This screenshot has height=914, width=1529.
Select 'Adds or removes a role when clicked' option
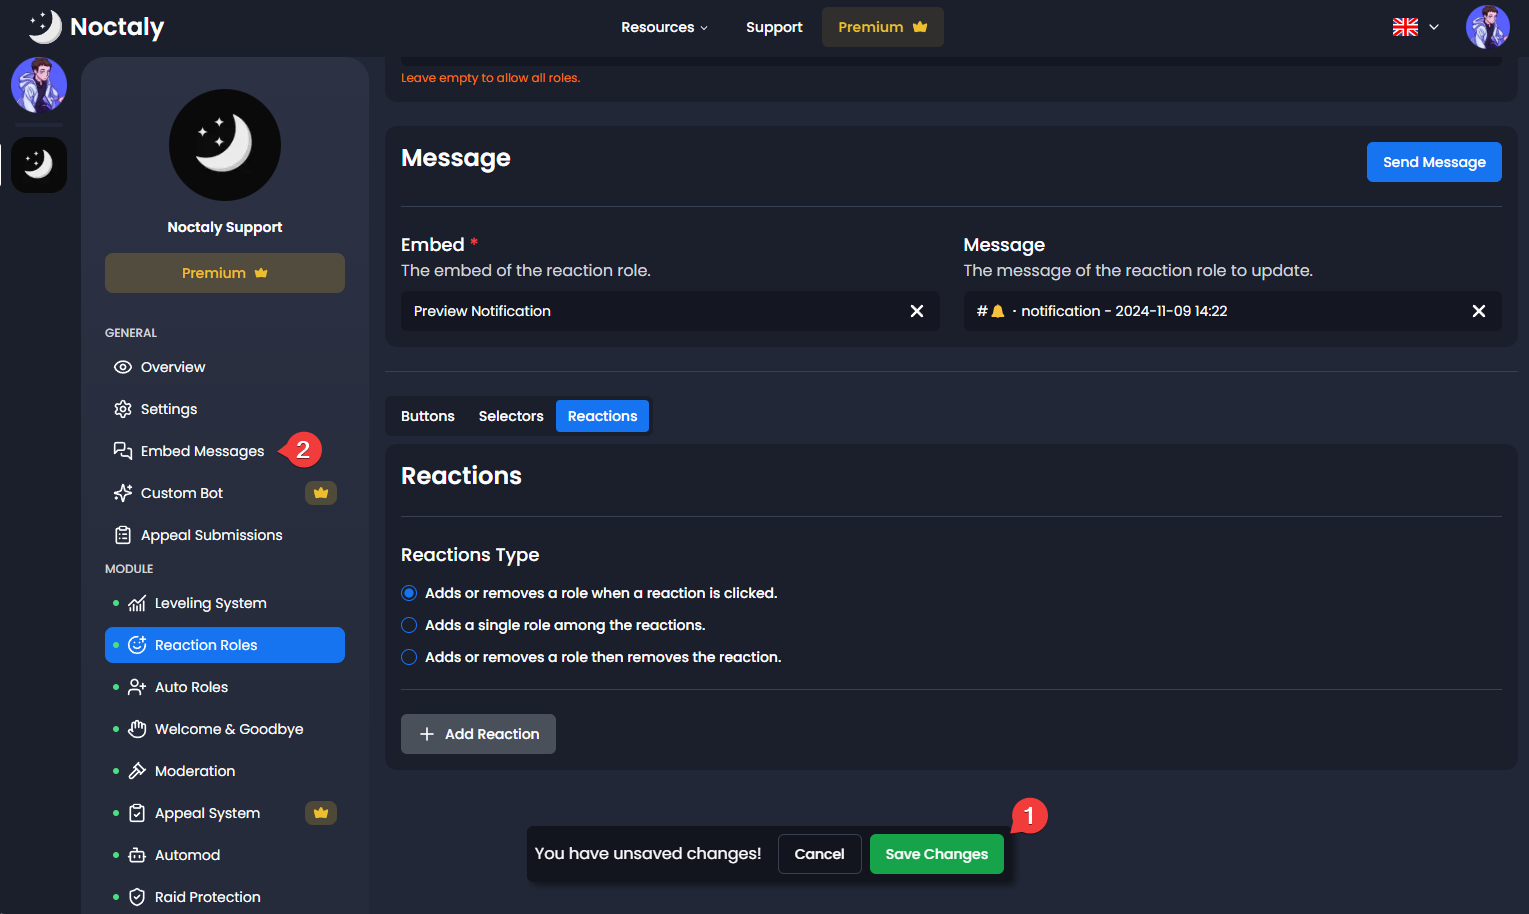pyautogui.click(x=409, y=593)
